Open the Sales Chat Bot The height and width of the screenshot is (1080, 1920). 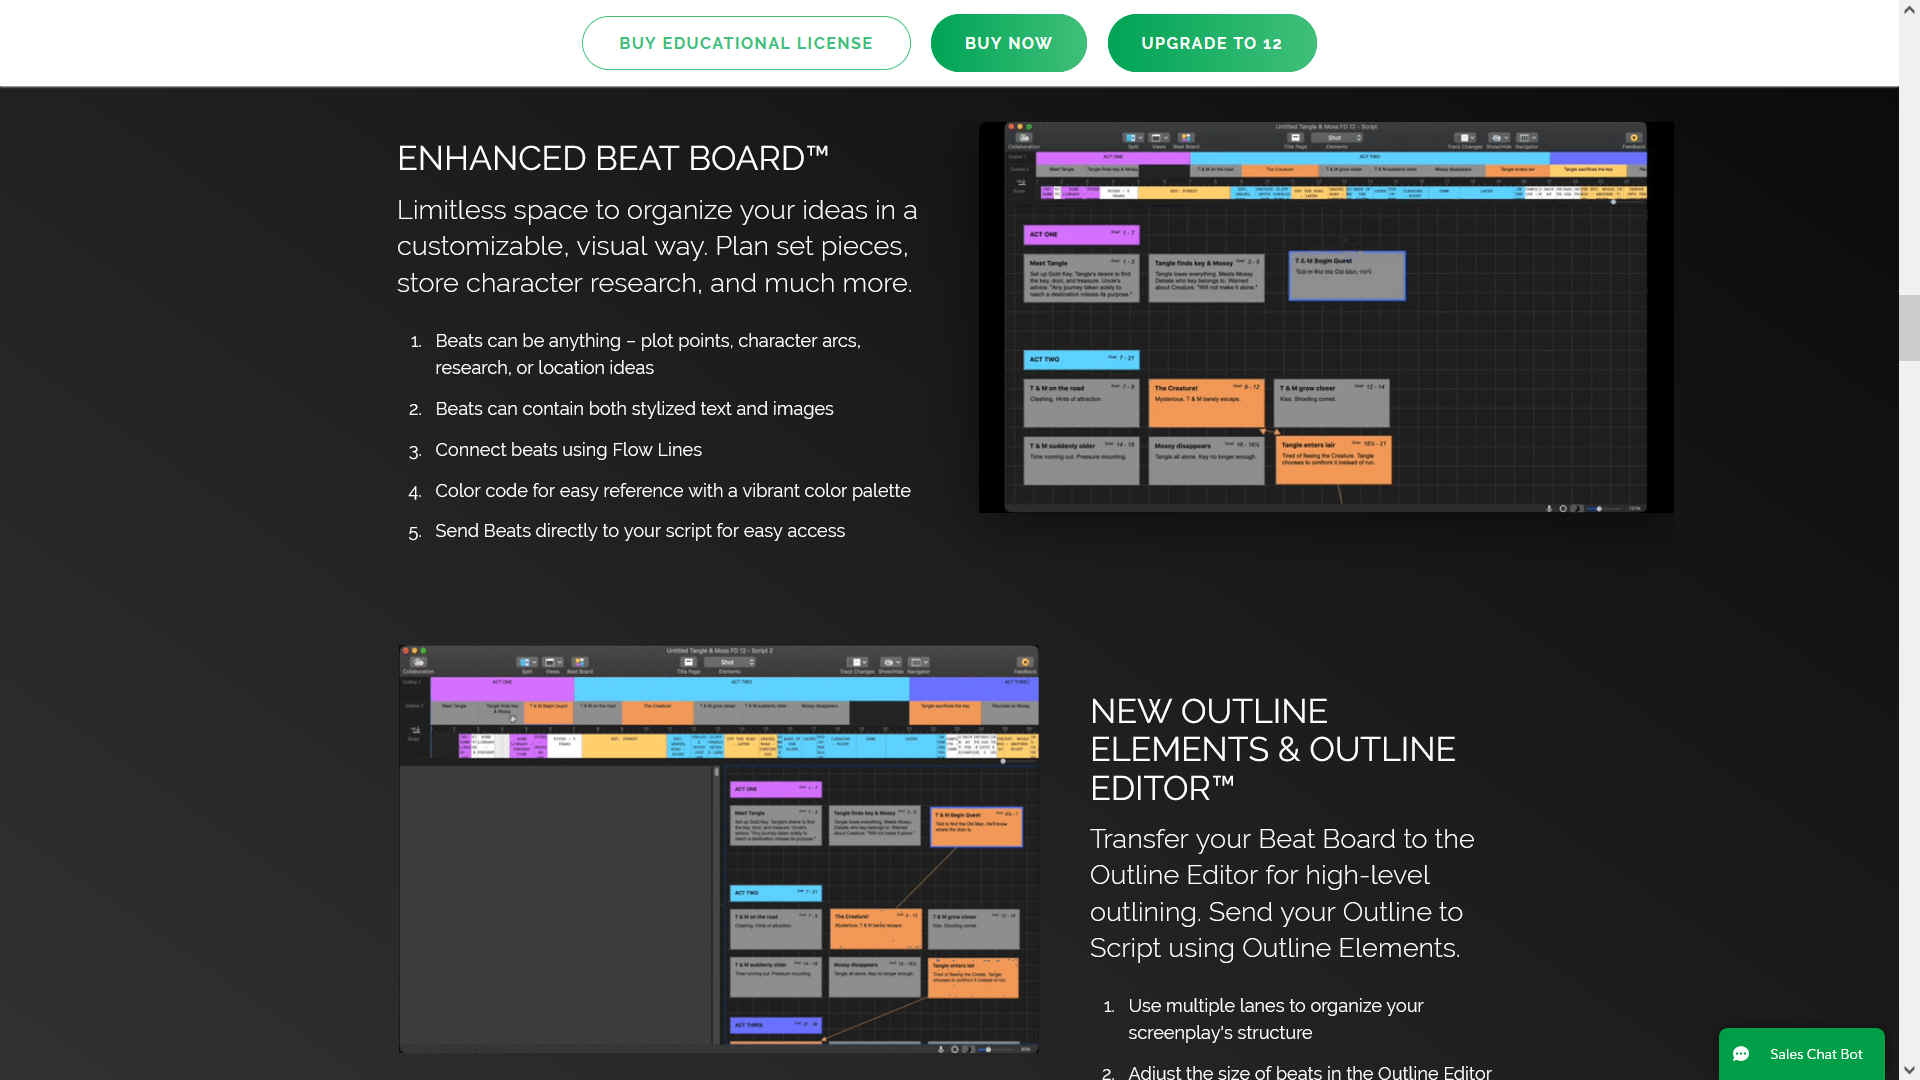coord(1800,1054)
